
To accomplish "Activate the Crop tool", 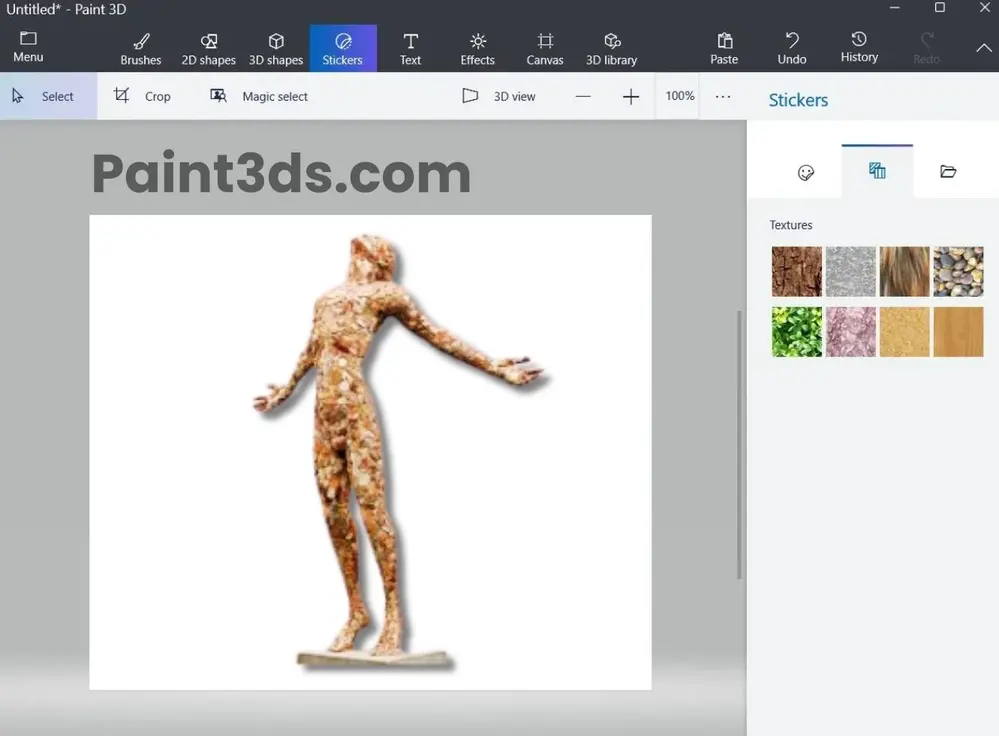I will tap(143, 95).
